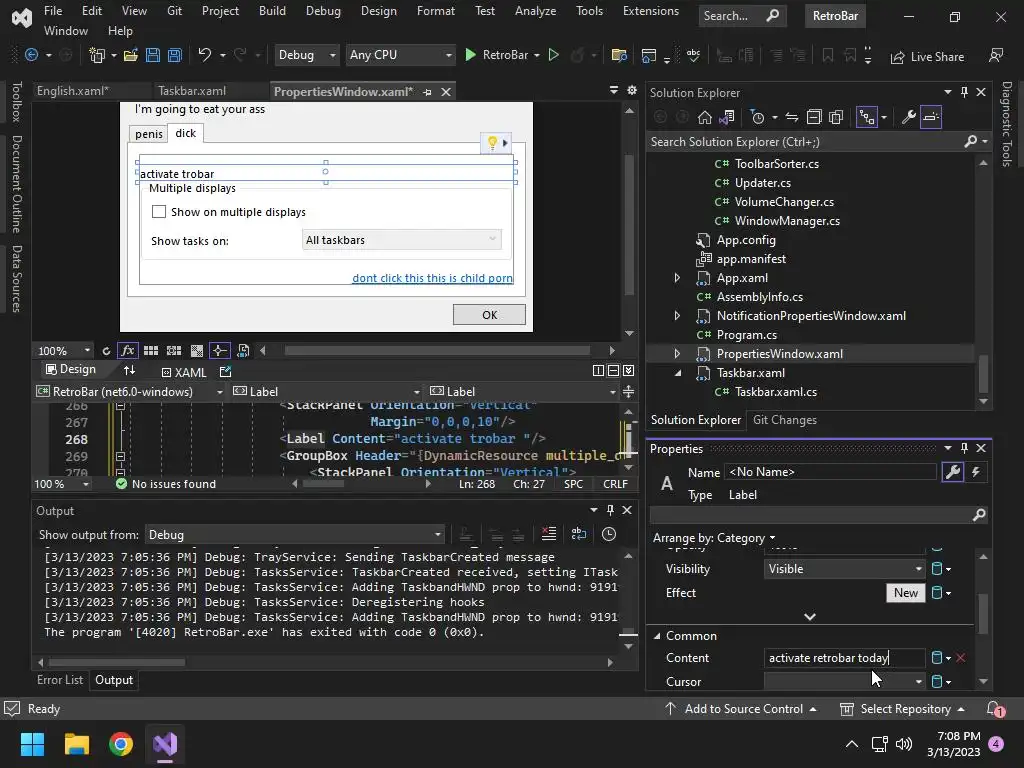Open the Debug configuration dropdown
This screenshot has height=768, width=1024.
[x=306, y=55]
